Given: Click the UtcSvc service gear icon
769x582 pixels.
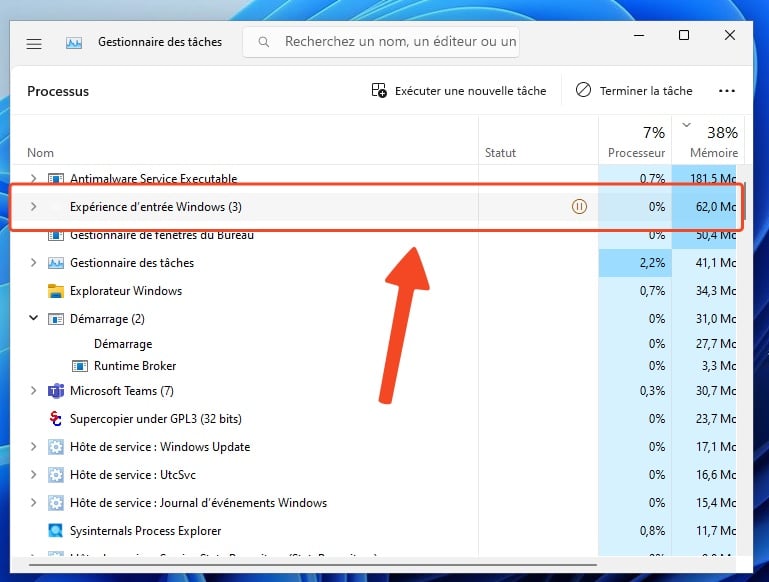Looking at the screenshot, I should (x=55, y=475).
